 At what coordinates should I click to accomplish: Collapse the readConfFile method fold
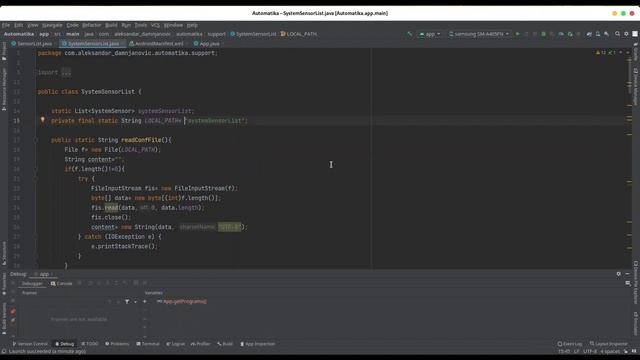[x=35, y=140]
